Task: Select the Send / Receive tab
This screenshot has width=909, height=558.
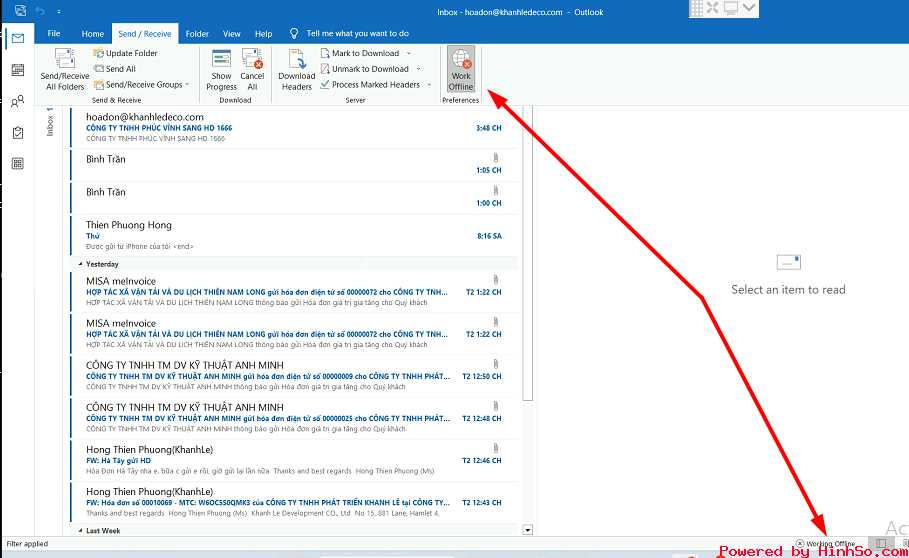Action: [x=145, y=34]
